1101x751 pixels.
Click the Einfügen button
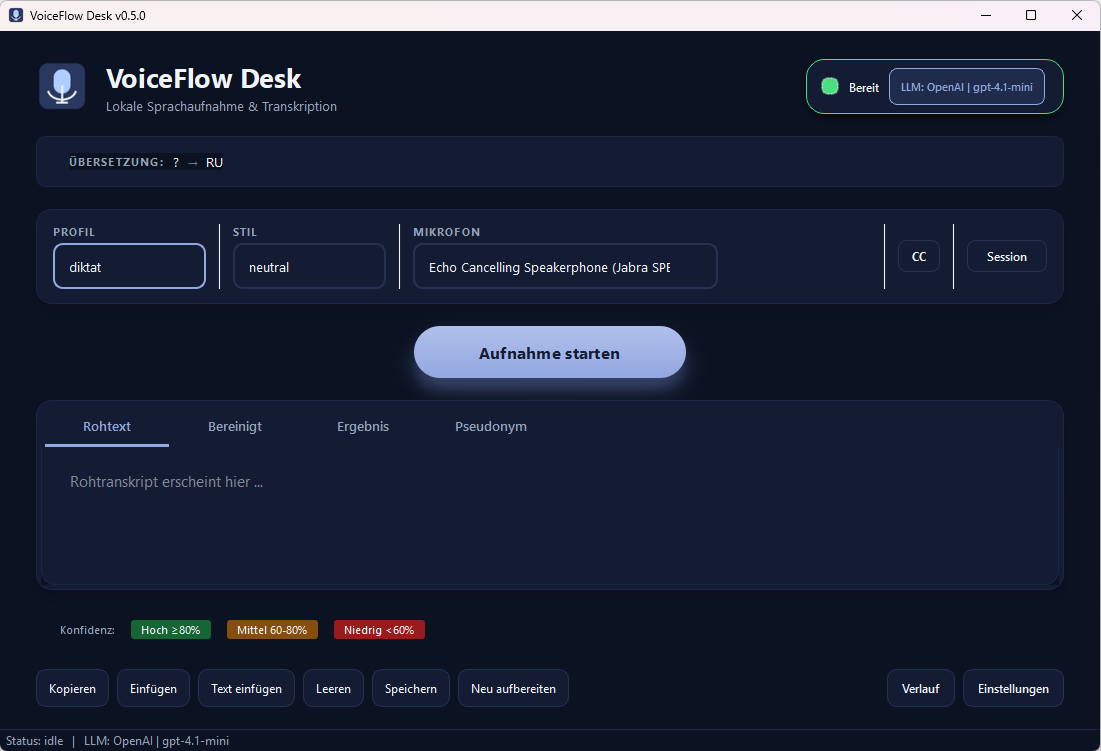tap(153, 689)
